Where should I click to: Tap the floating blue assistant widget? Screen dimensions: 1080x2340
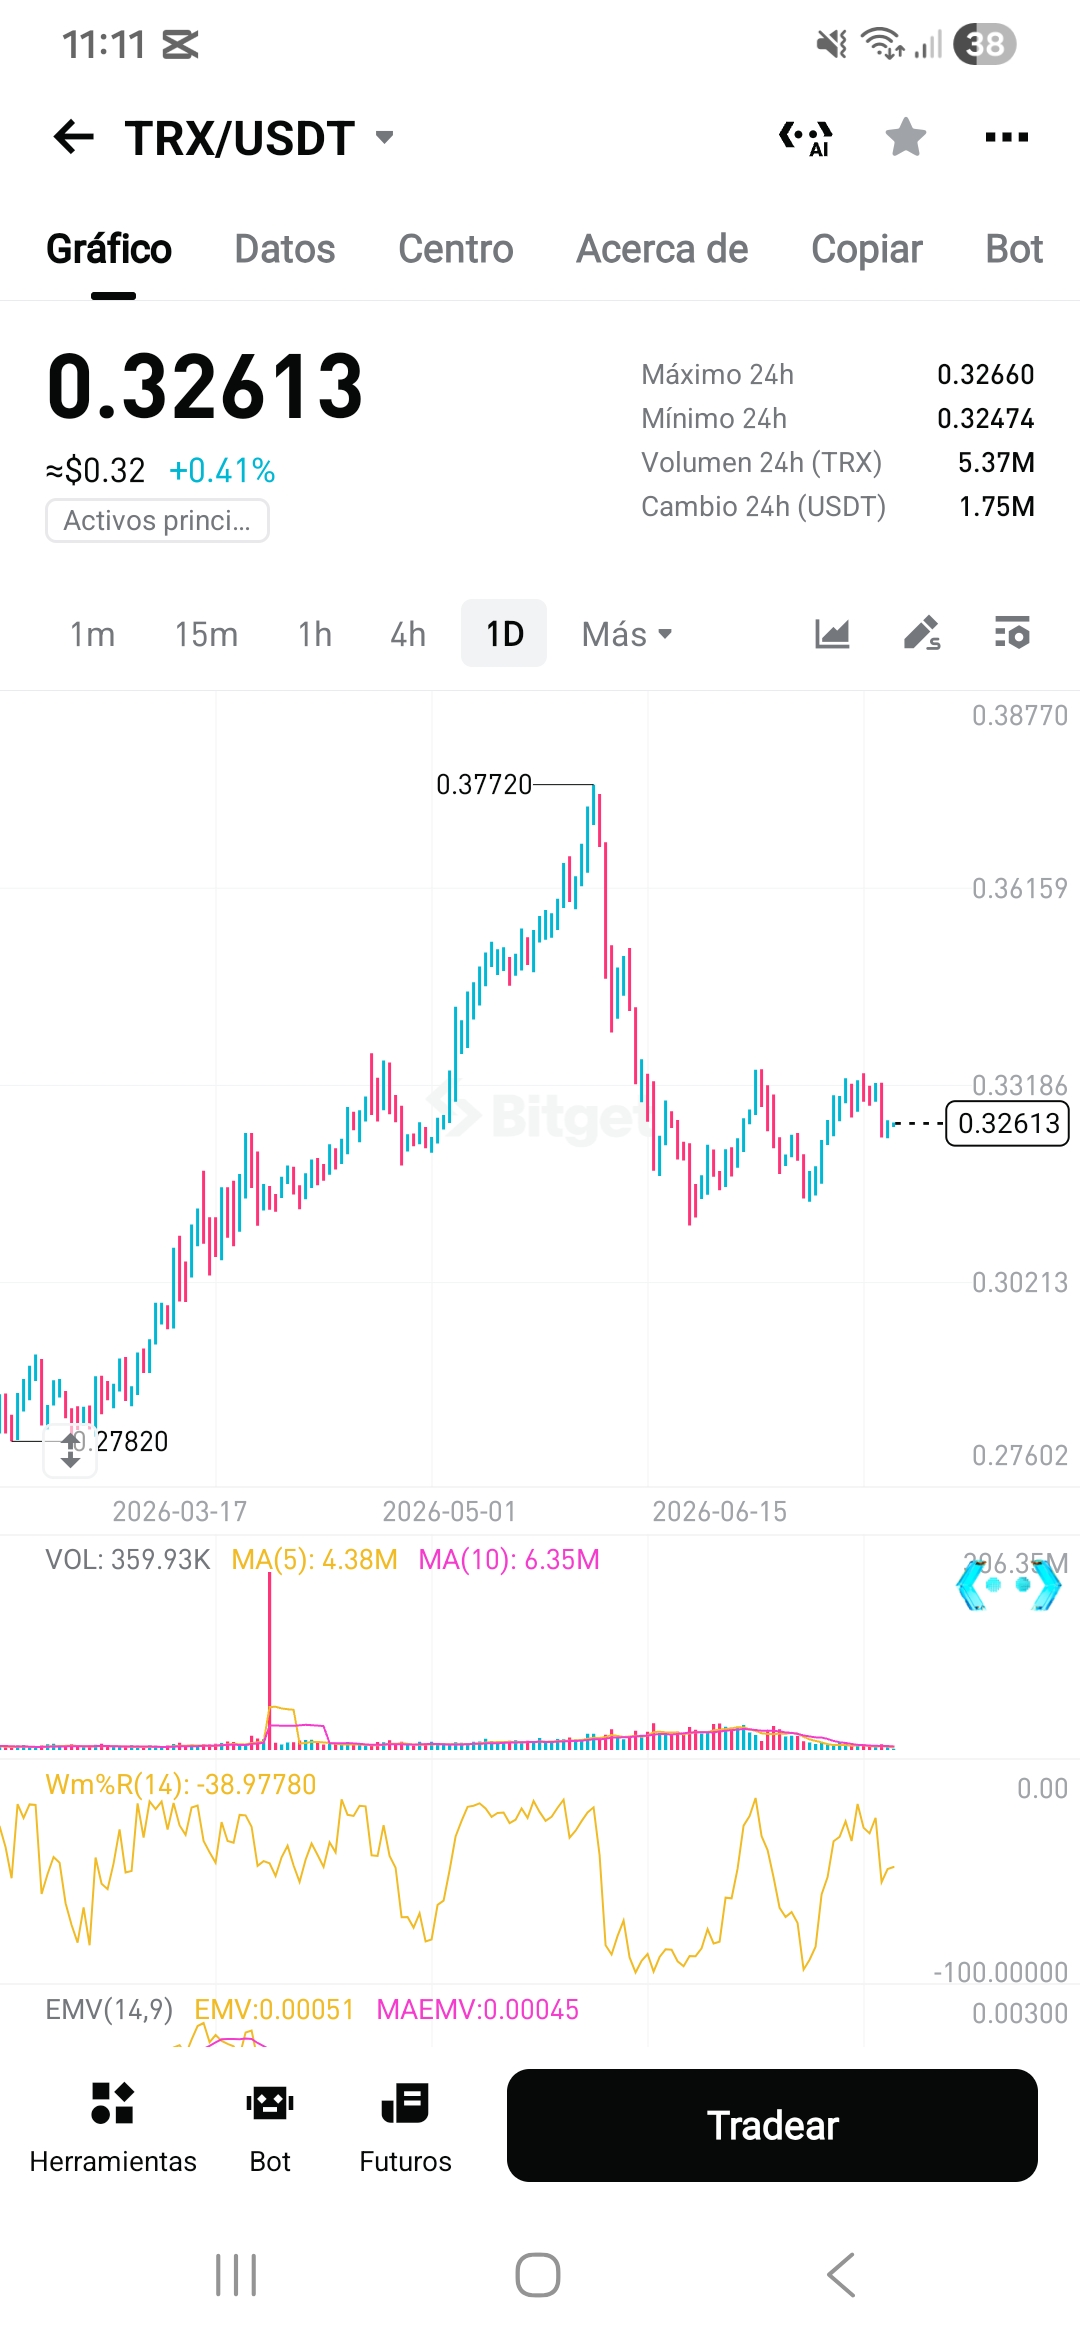[1009, 1585]
